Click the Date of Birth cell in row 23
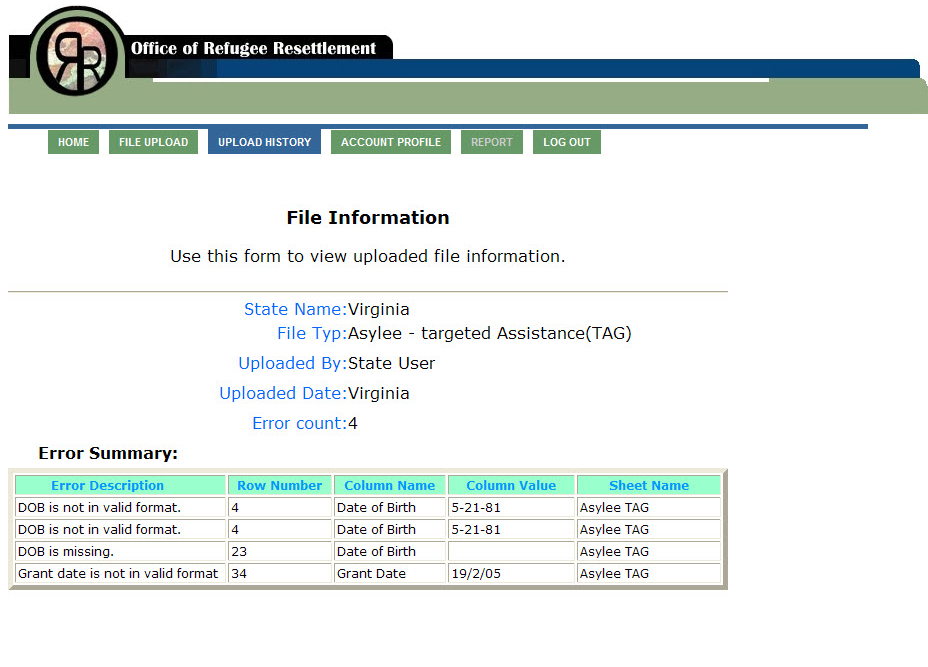Viewport: 928px width, 667px height. (389, 552)
